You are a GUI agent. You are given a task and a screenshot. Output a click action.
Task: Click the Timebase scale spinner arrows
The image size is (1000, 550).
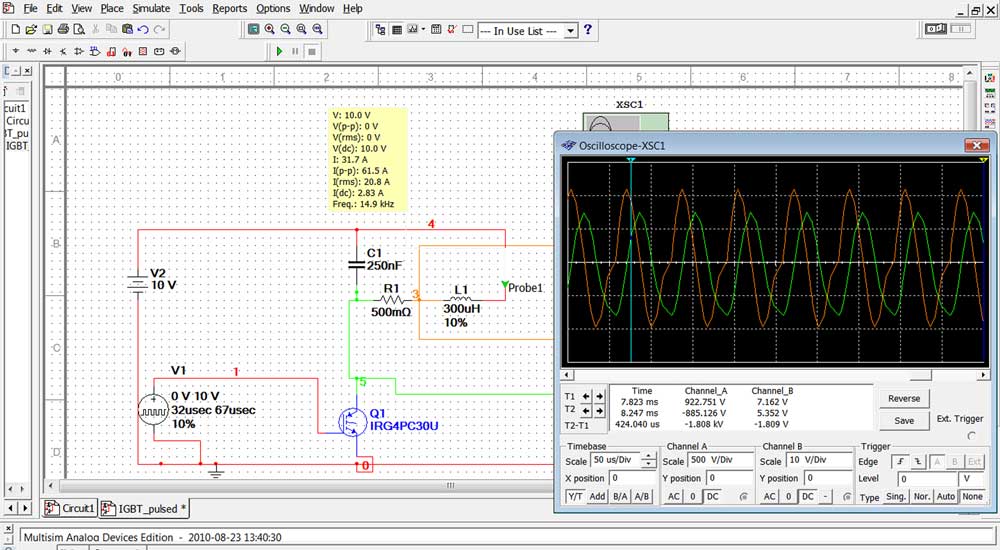pyautogui.click(x=649, y=461)
